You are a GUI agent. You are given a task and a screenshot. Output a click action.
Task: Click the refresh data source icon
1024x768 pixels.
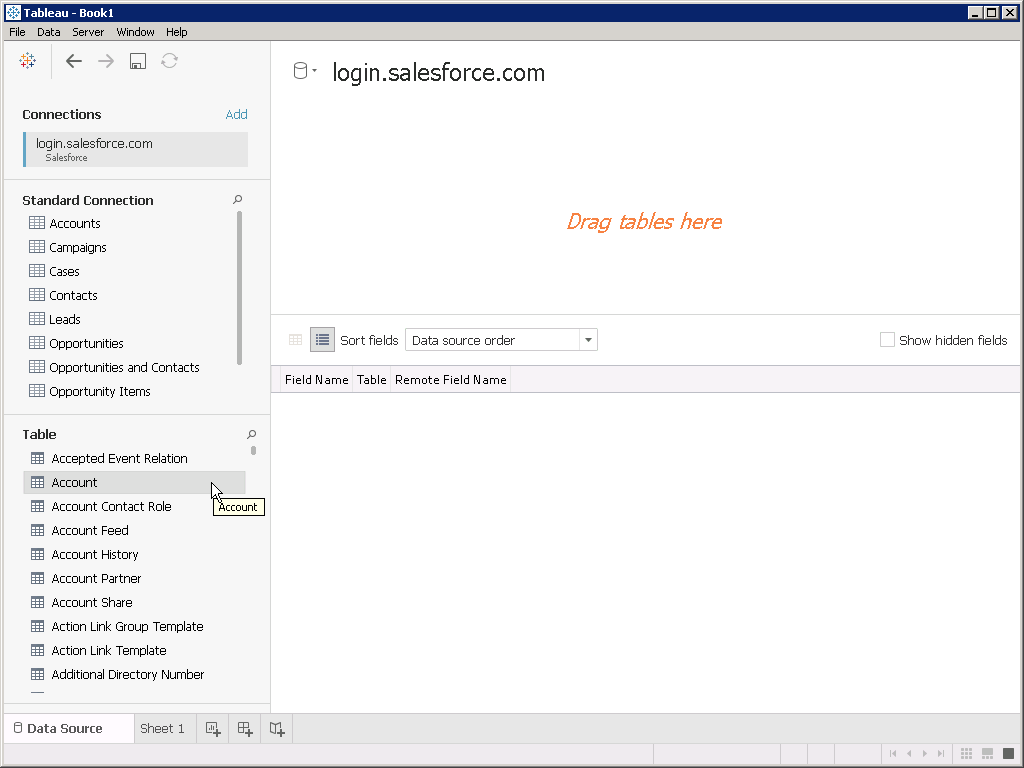[x=170, y=61]
